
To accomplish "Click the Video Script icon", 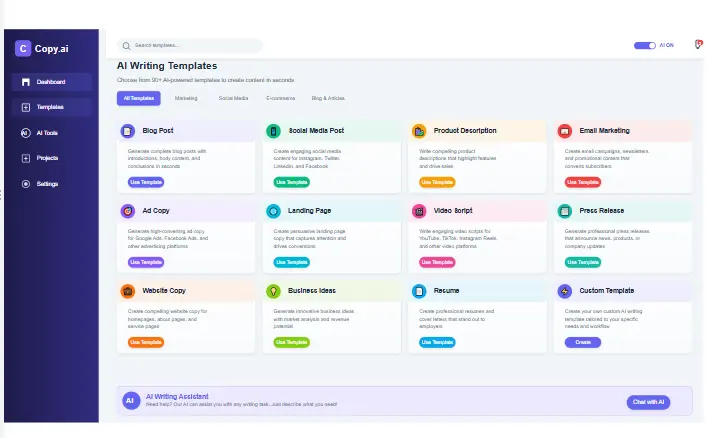I will point(419,211).
